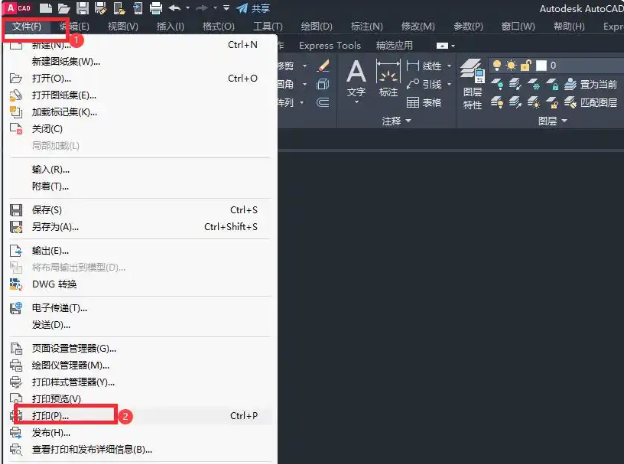Open the Redo history dropdown arrow
This screenshot has height=464, width=624.
tap(215, 8)
